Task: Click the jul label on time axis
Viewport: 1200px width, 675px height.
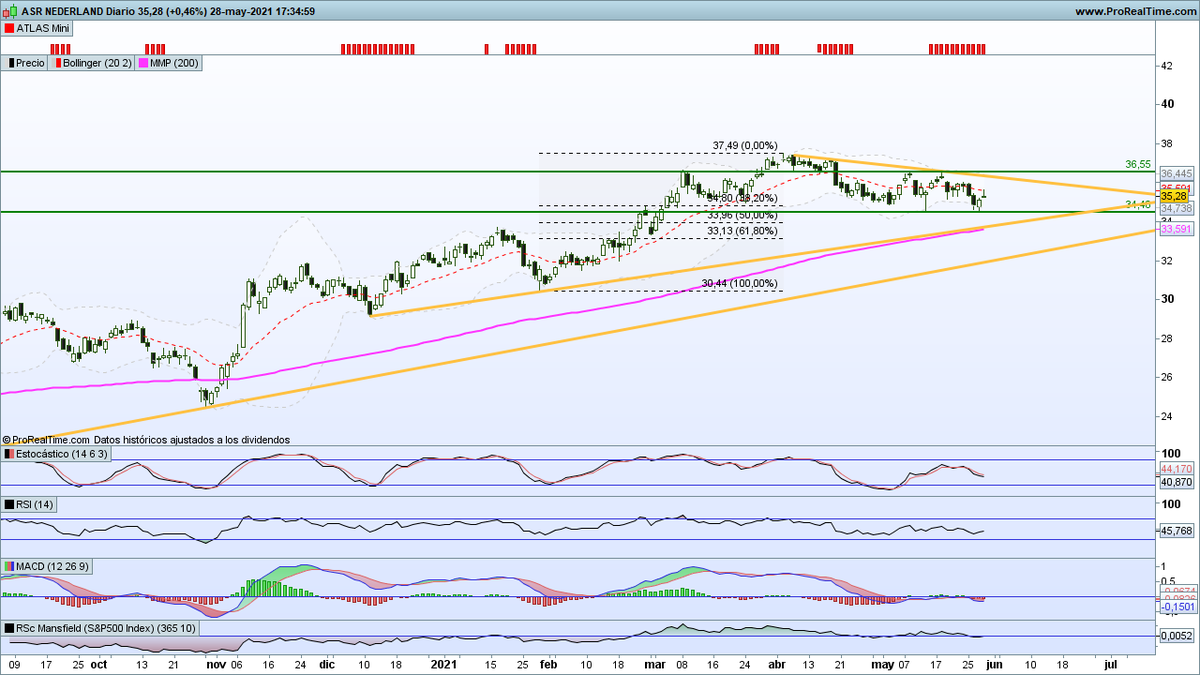Action: (x=1110, y=663)
